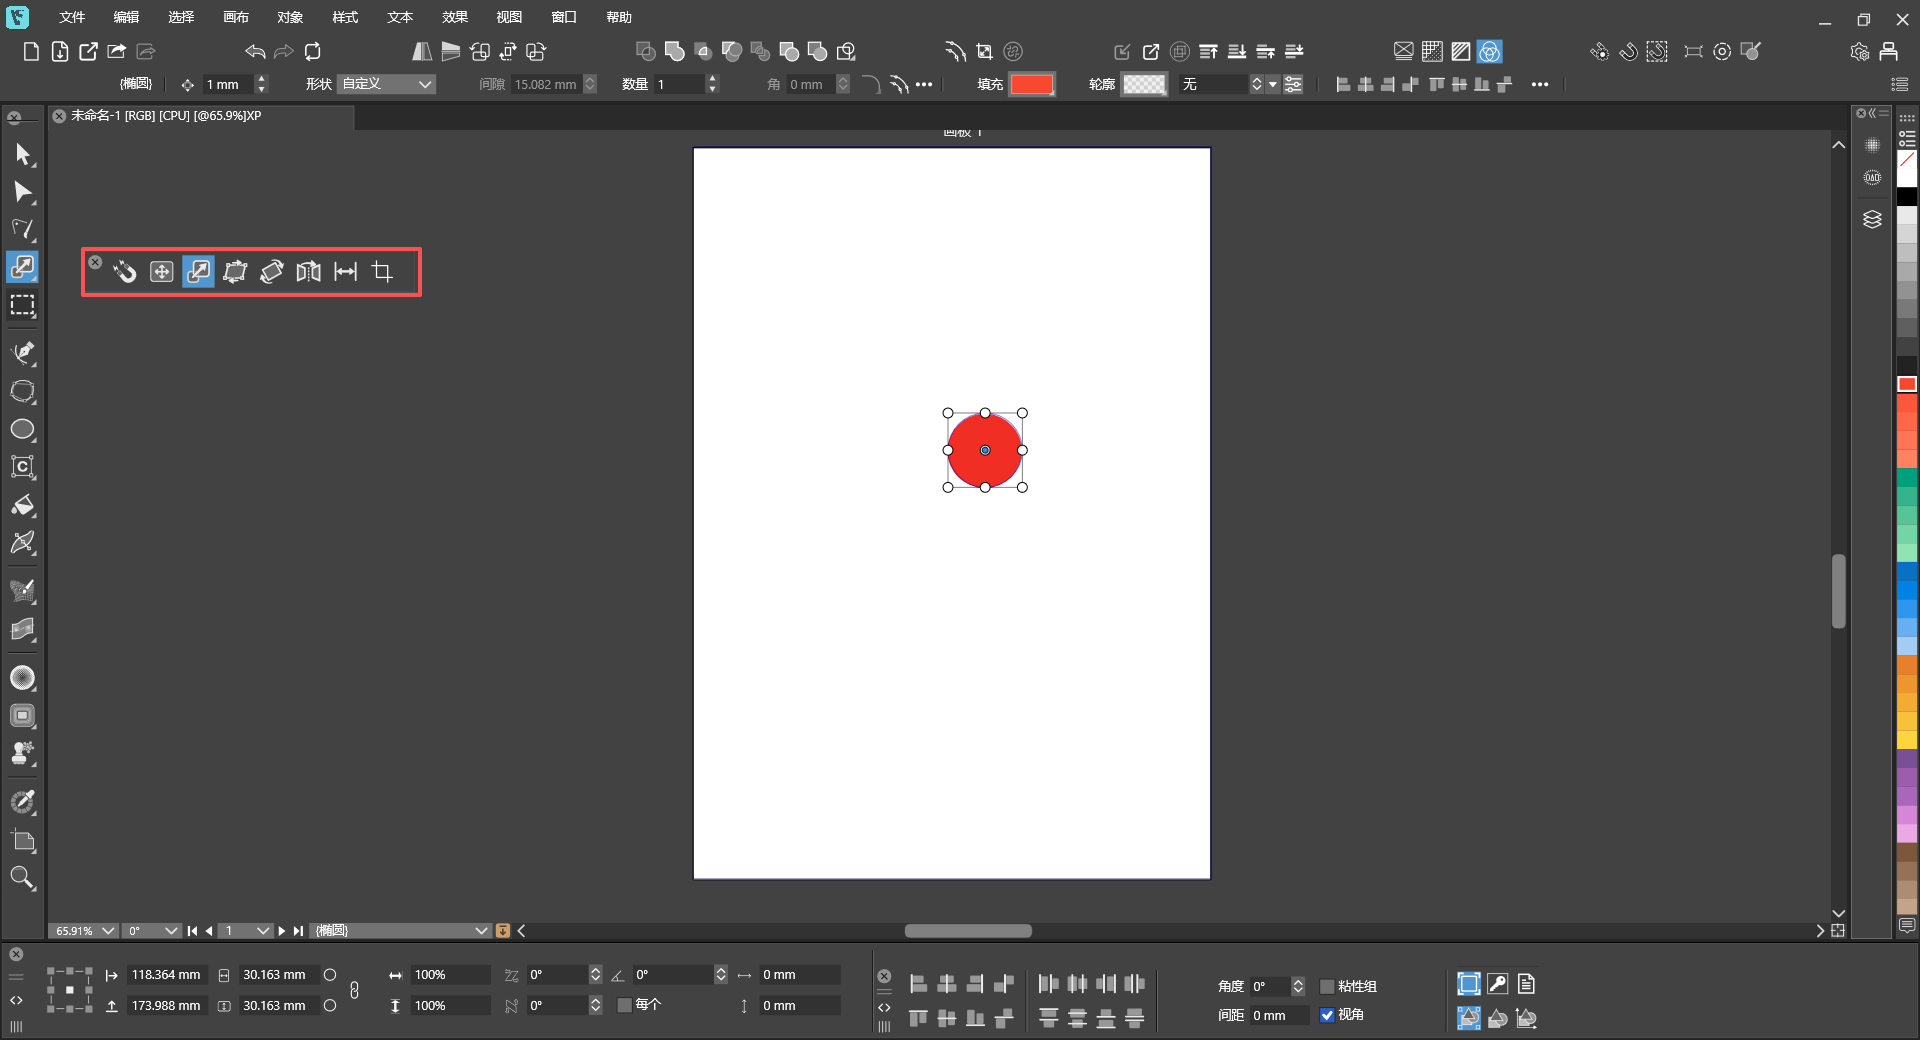
Task: Click the new document icon
Action: (31, 52)
